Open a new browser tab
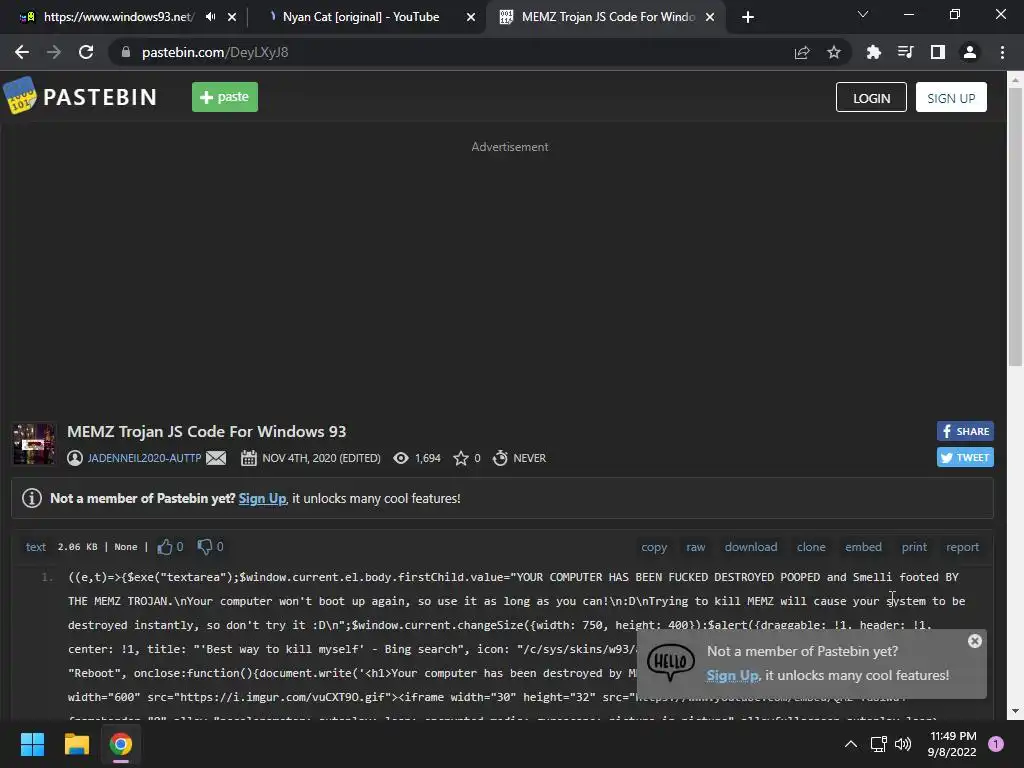 point(748,17)
